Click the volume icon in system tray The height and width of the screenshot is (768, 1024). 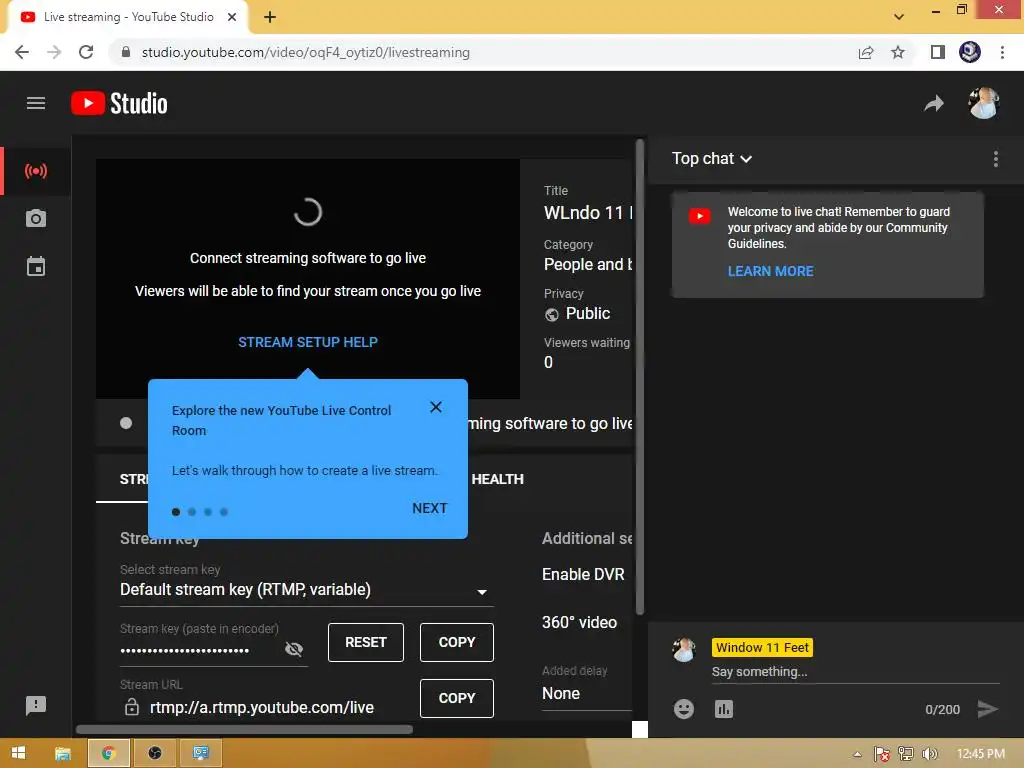929,754
